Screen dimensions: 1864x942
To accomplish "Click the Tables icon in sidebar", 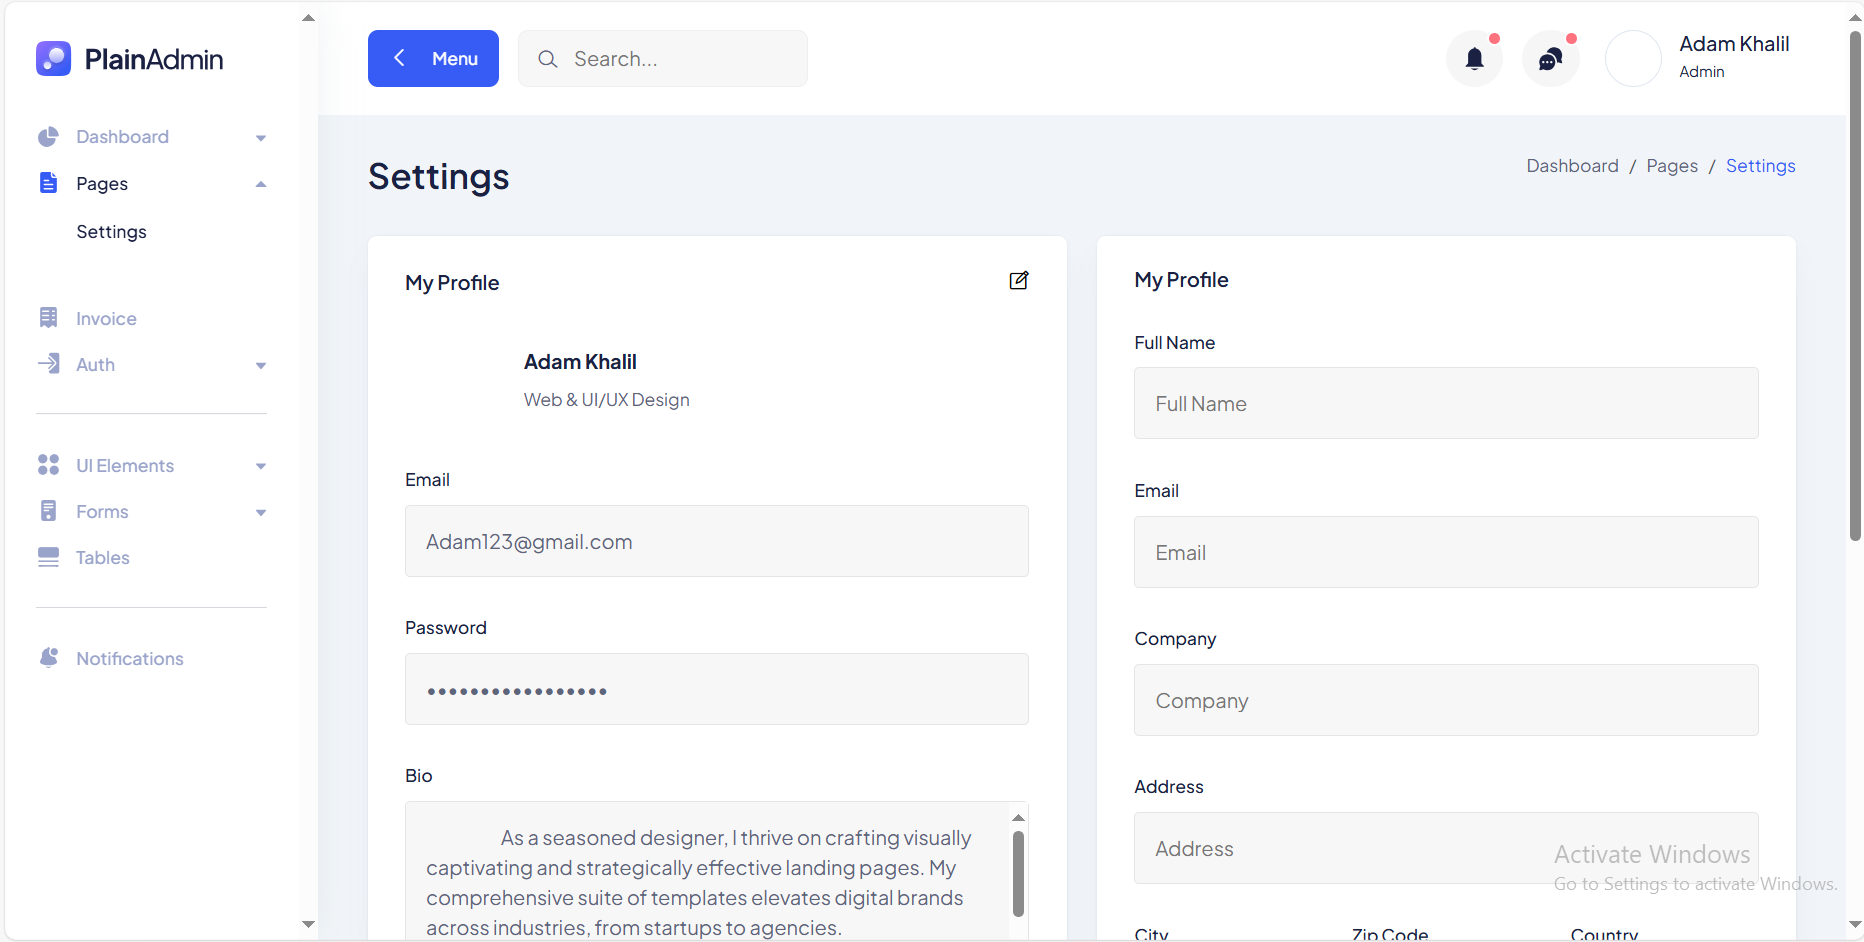I will click(x=48, y=557).
